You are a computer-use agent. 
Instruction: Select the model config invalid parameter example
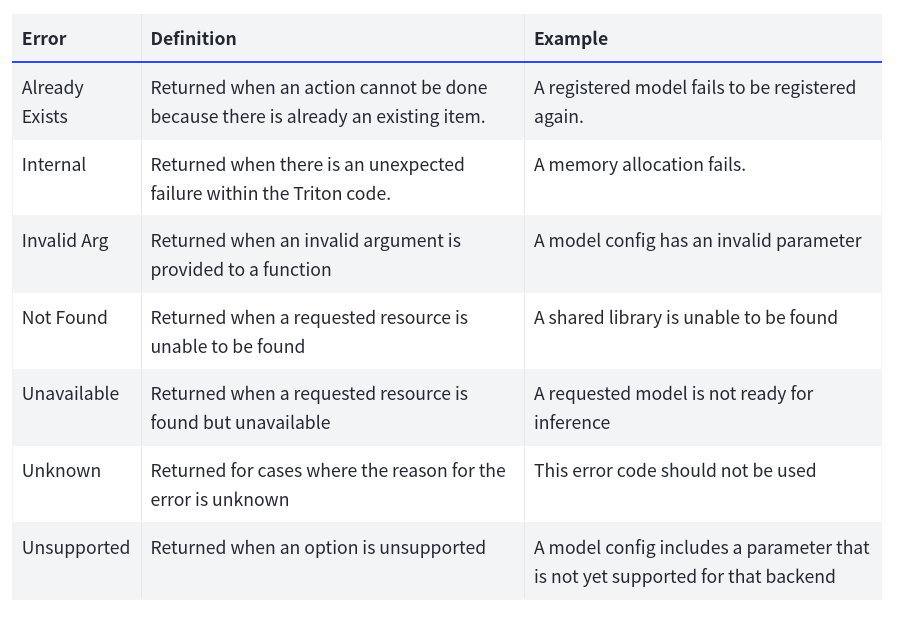click(x=697, y=241)
